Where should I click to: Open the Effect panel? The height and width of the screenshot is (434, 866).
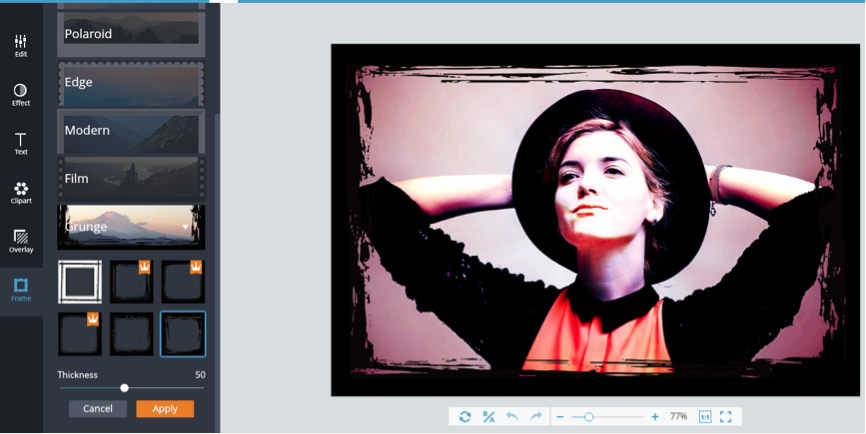pyautogui.click(x=21, y=95)
